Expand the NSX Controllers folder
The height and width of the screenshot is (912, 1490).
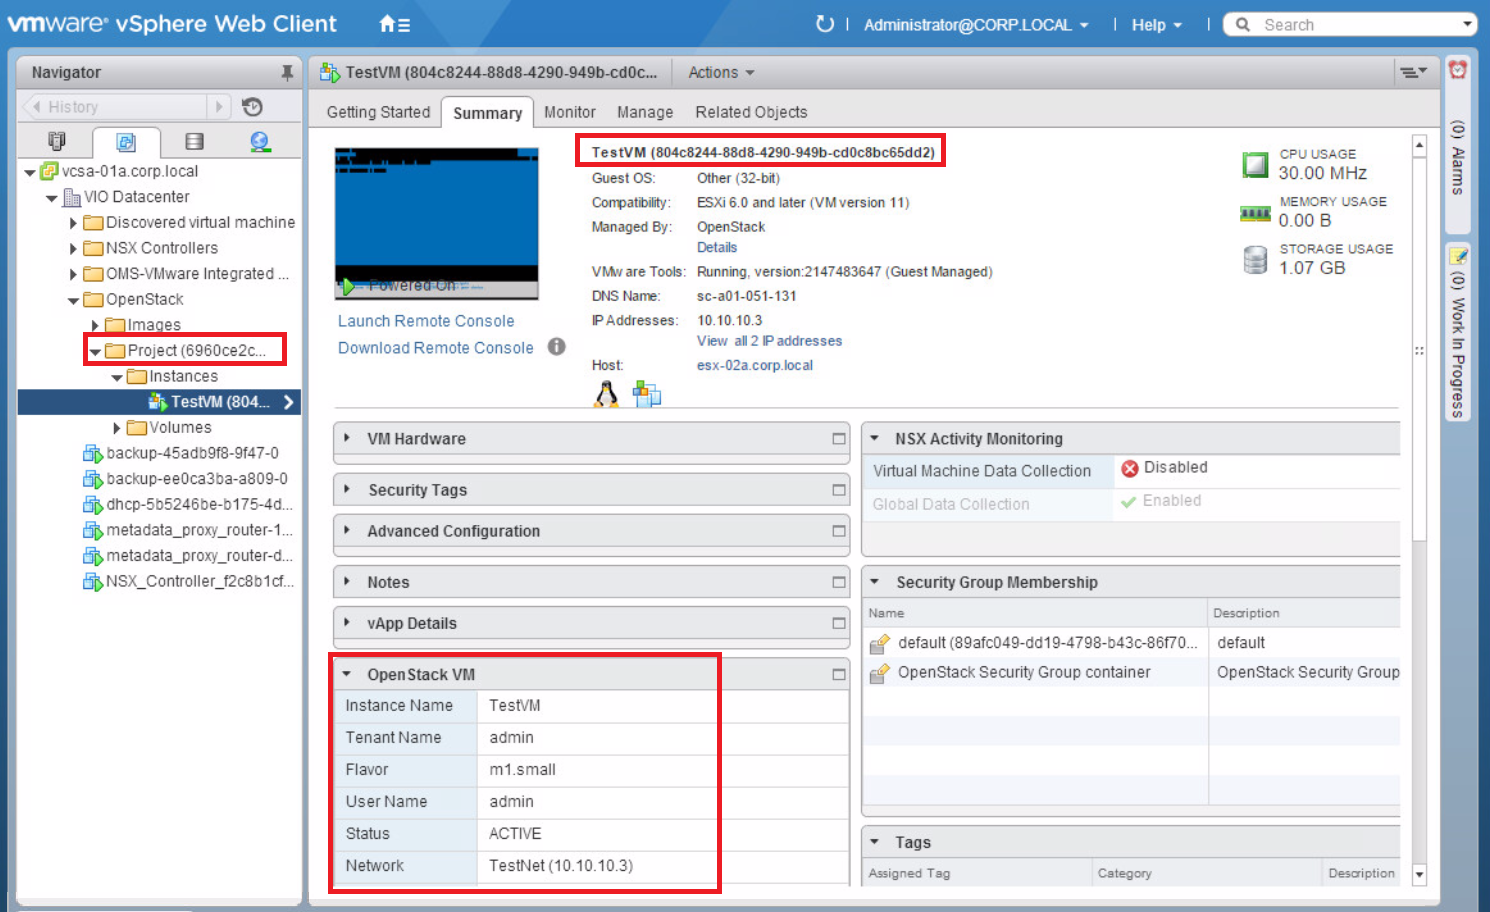(73, 248)
